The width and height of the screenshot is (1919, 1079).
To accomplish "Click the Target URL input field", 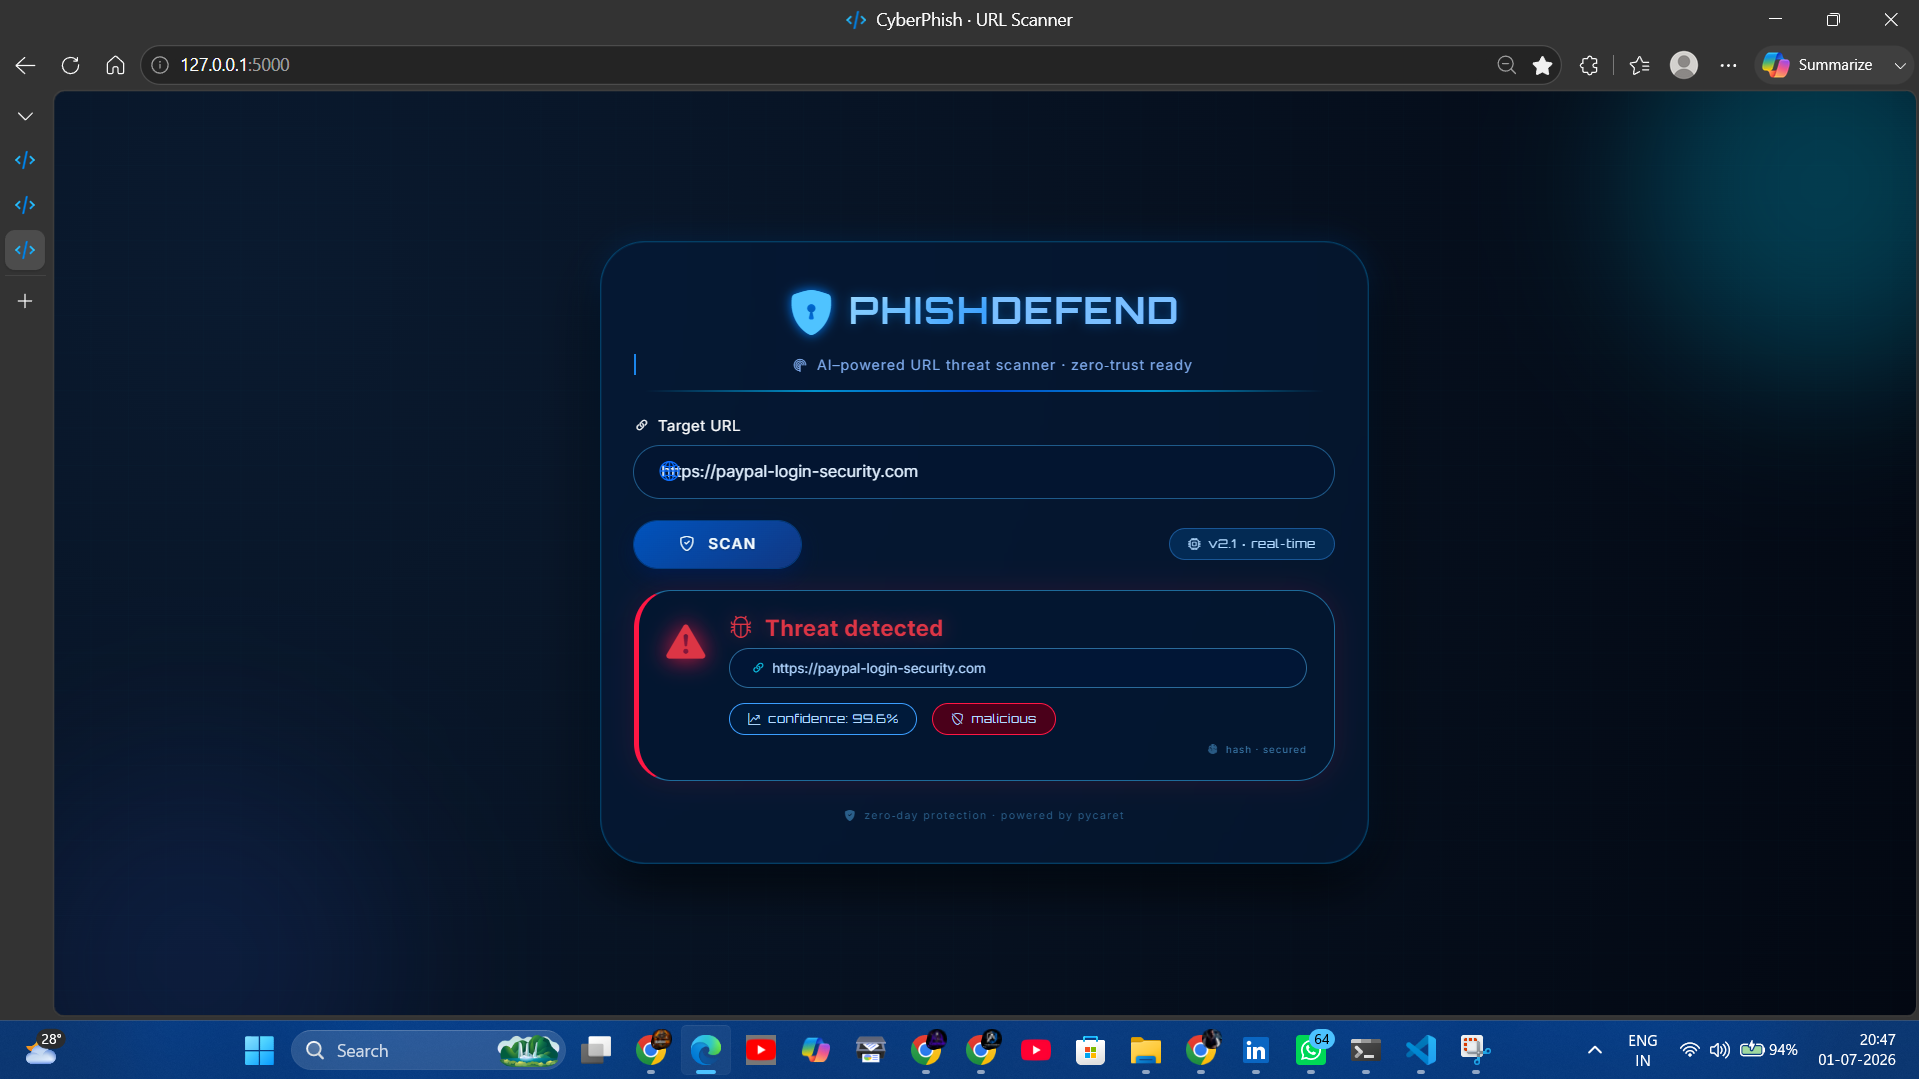I will click(x=983, y=472).
